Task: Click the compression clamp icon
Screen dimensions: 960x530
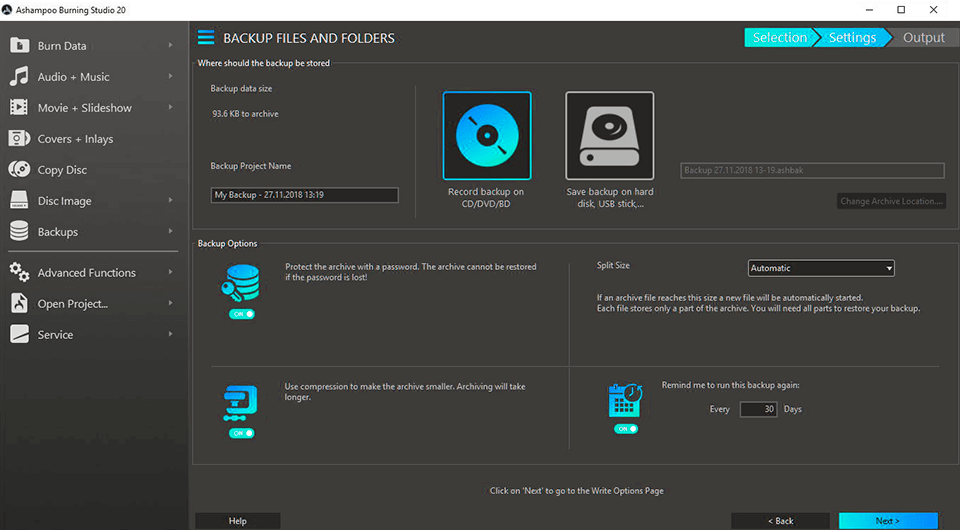Action: click(241, 403)
